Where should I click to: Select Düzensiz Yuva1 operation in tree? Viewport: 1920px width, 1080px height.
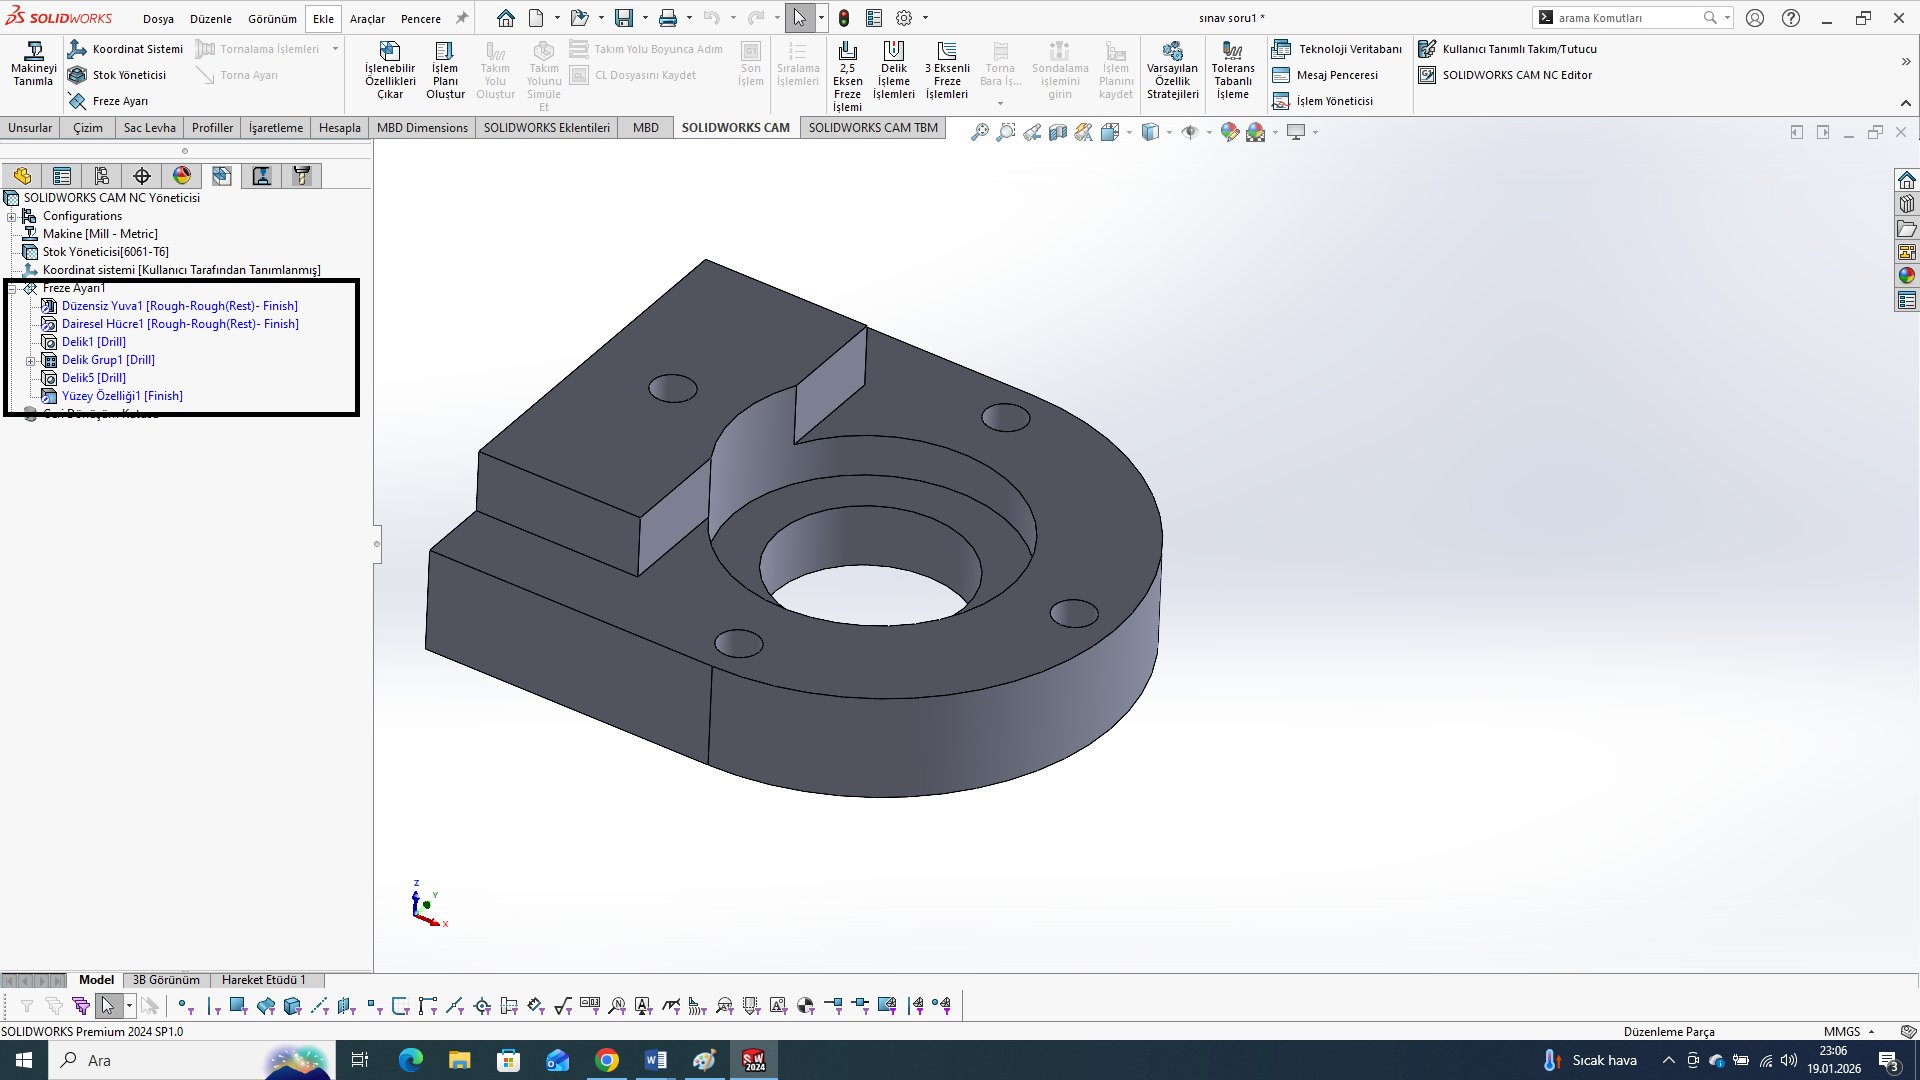[179, 306]
